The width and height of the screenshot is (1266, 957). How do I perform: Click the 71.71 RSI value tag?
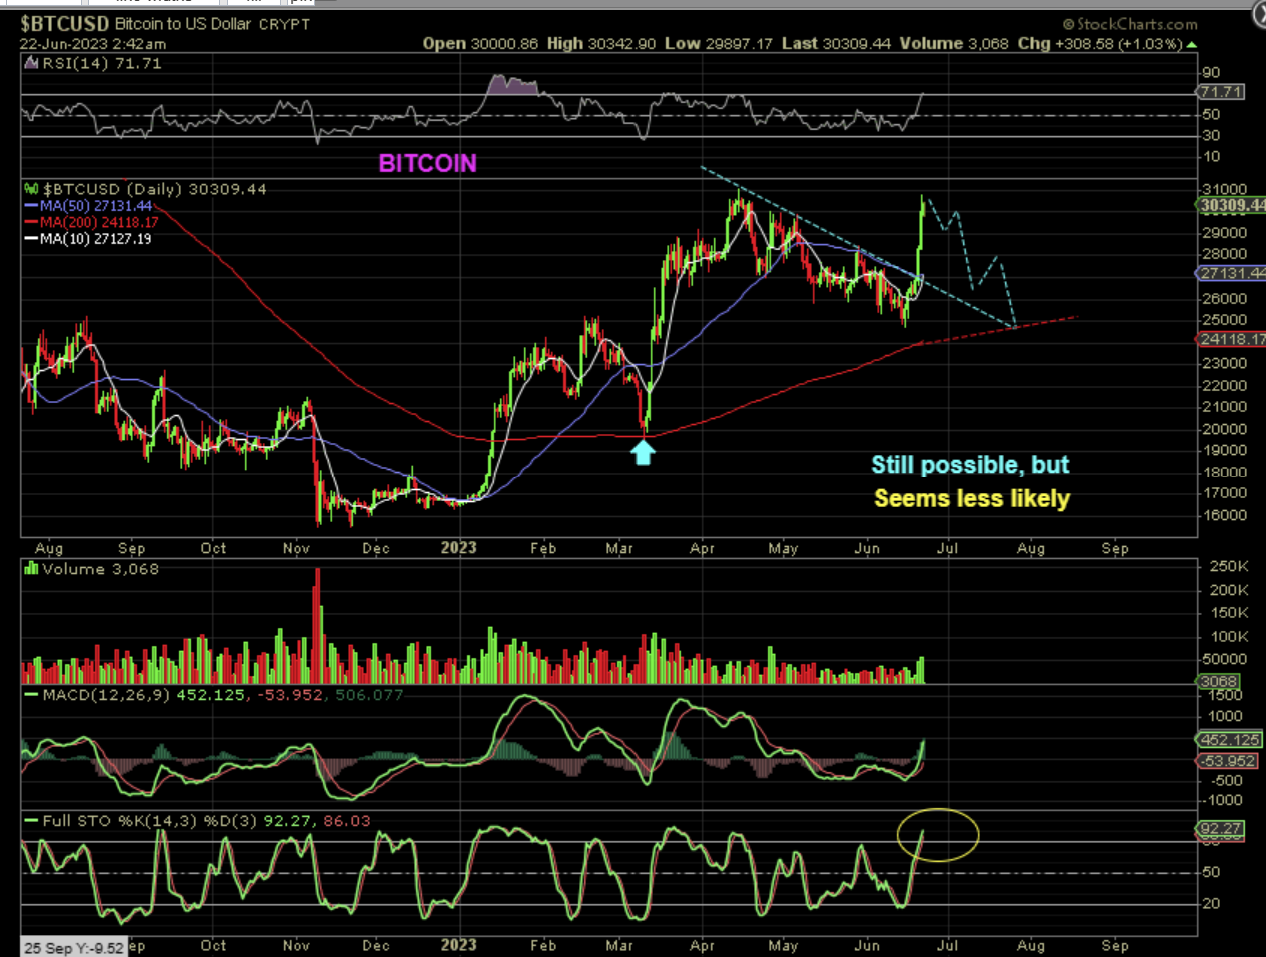[1220, 92]
